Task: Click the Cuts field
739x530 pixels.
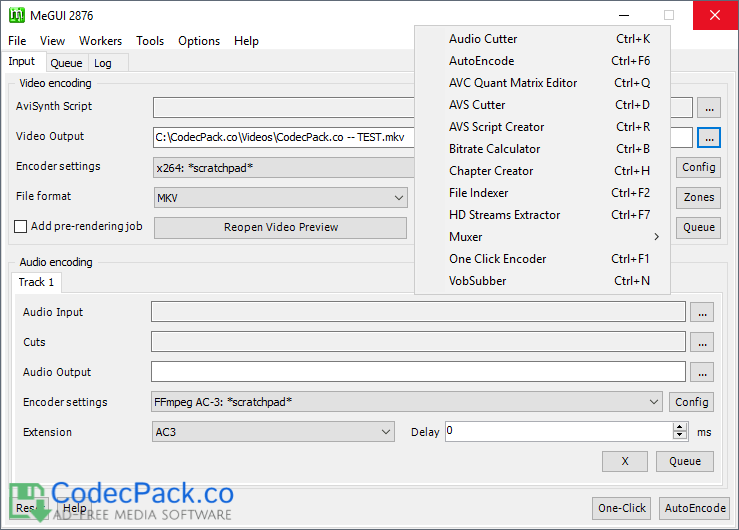Action: pos(418,342)
